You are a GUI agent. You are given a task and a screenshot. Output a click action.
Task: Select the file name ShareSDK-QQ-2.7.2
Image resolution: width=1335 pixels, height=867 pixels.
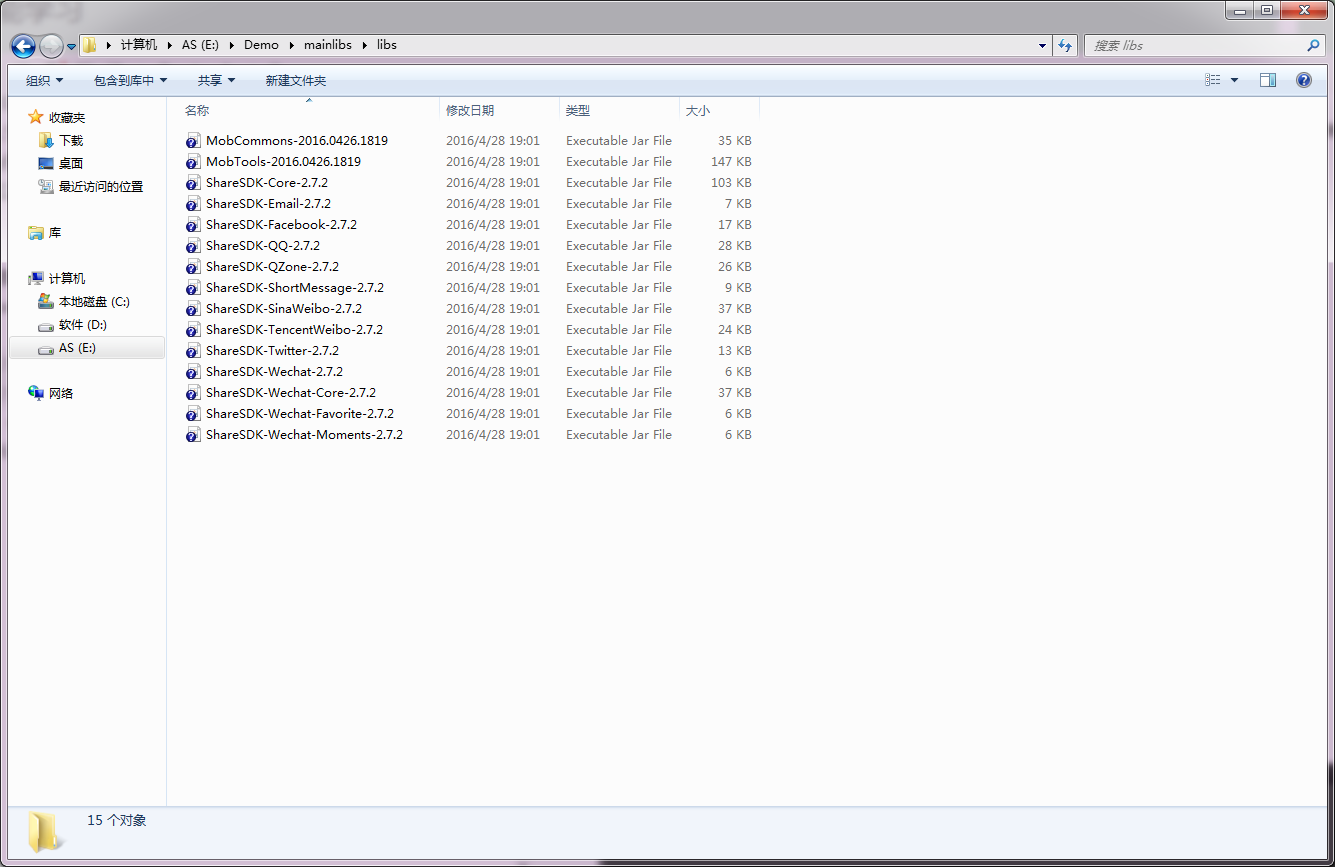(x=263, y=246)
